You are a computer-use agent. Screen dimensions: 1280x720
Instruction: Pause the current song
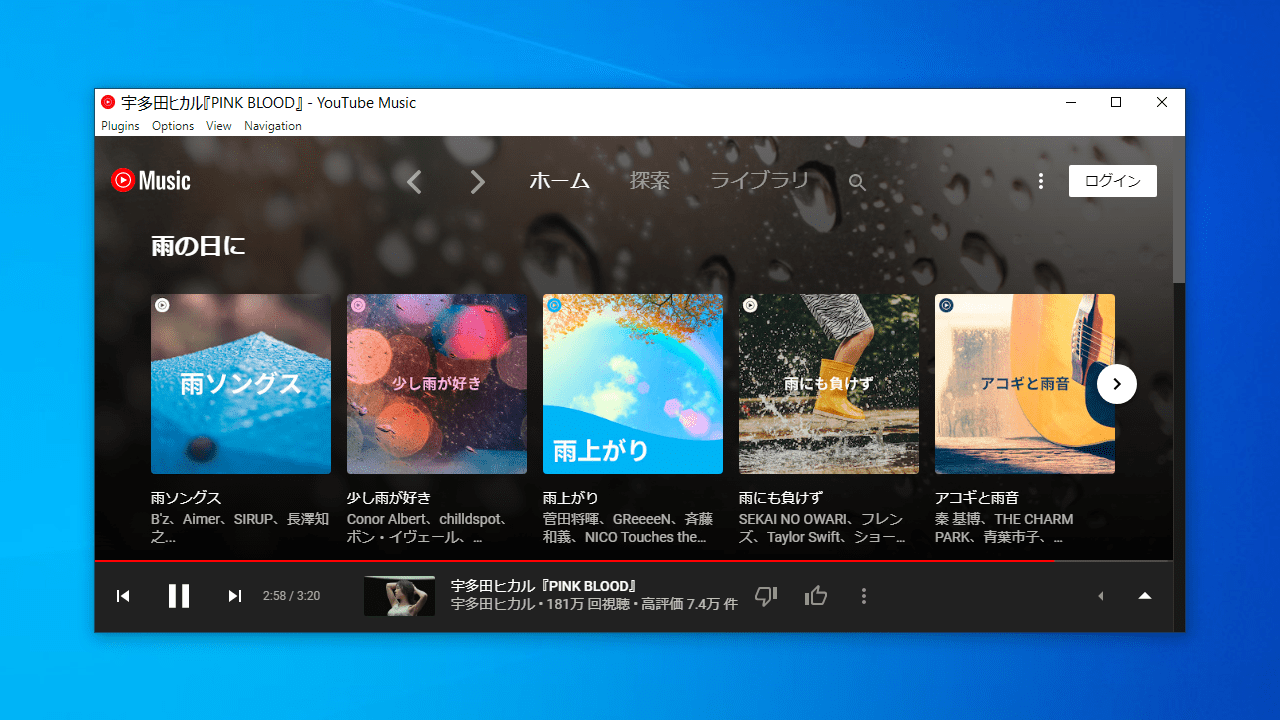tap(179, 596)
